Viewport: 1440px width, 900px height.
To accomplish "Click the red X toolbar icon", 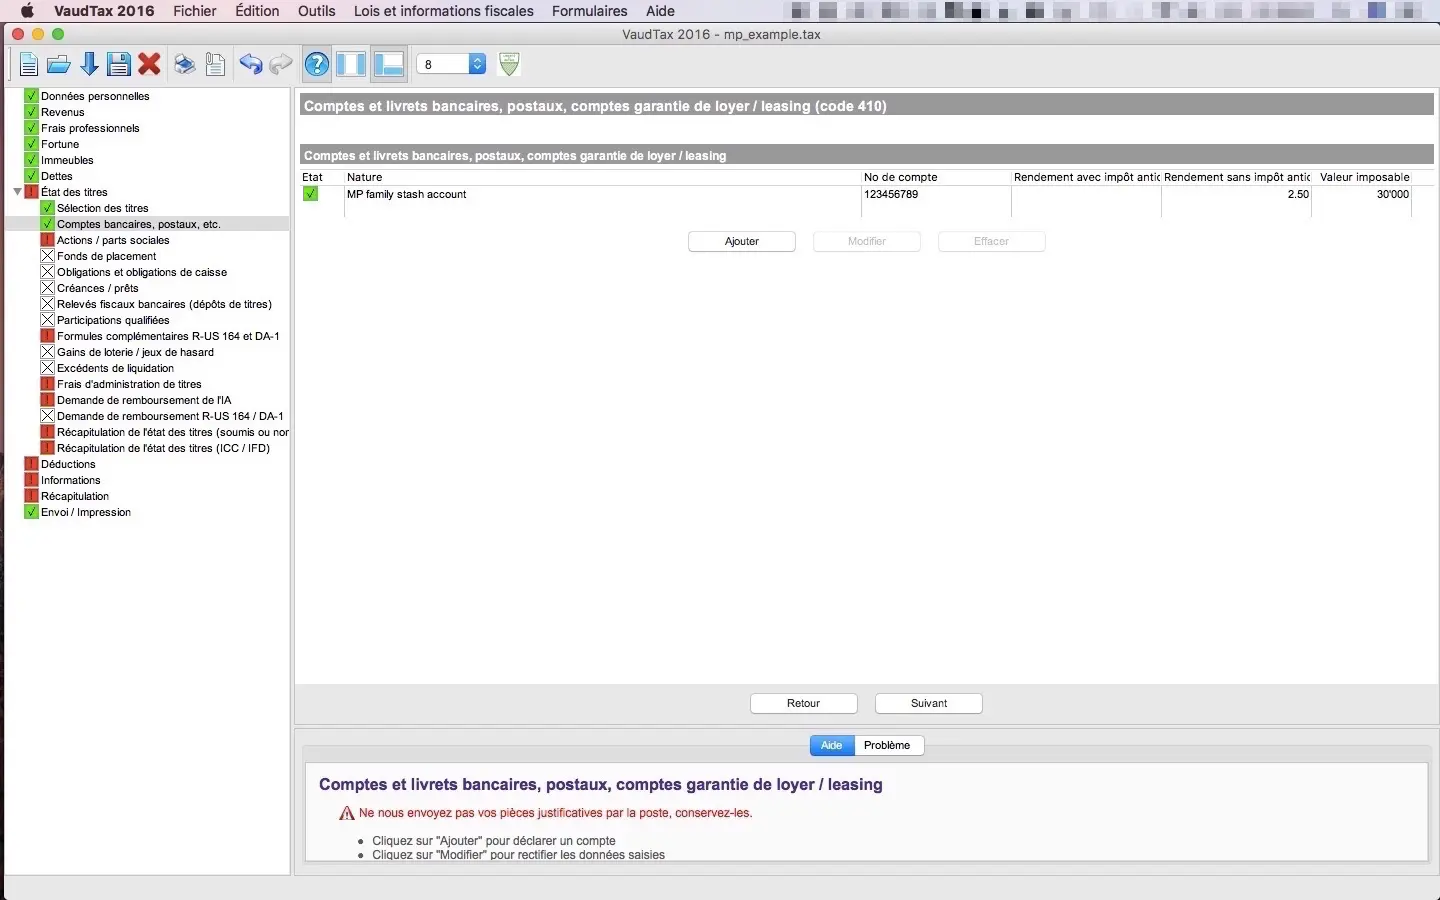I will (x=150, y=65).
